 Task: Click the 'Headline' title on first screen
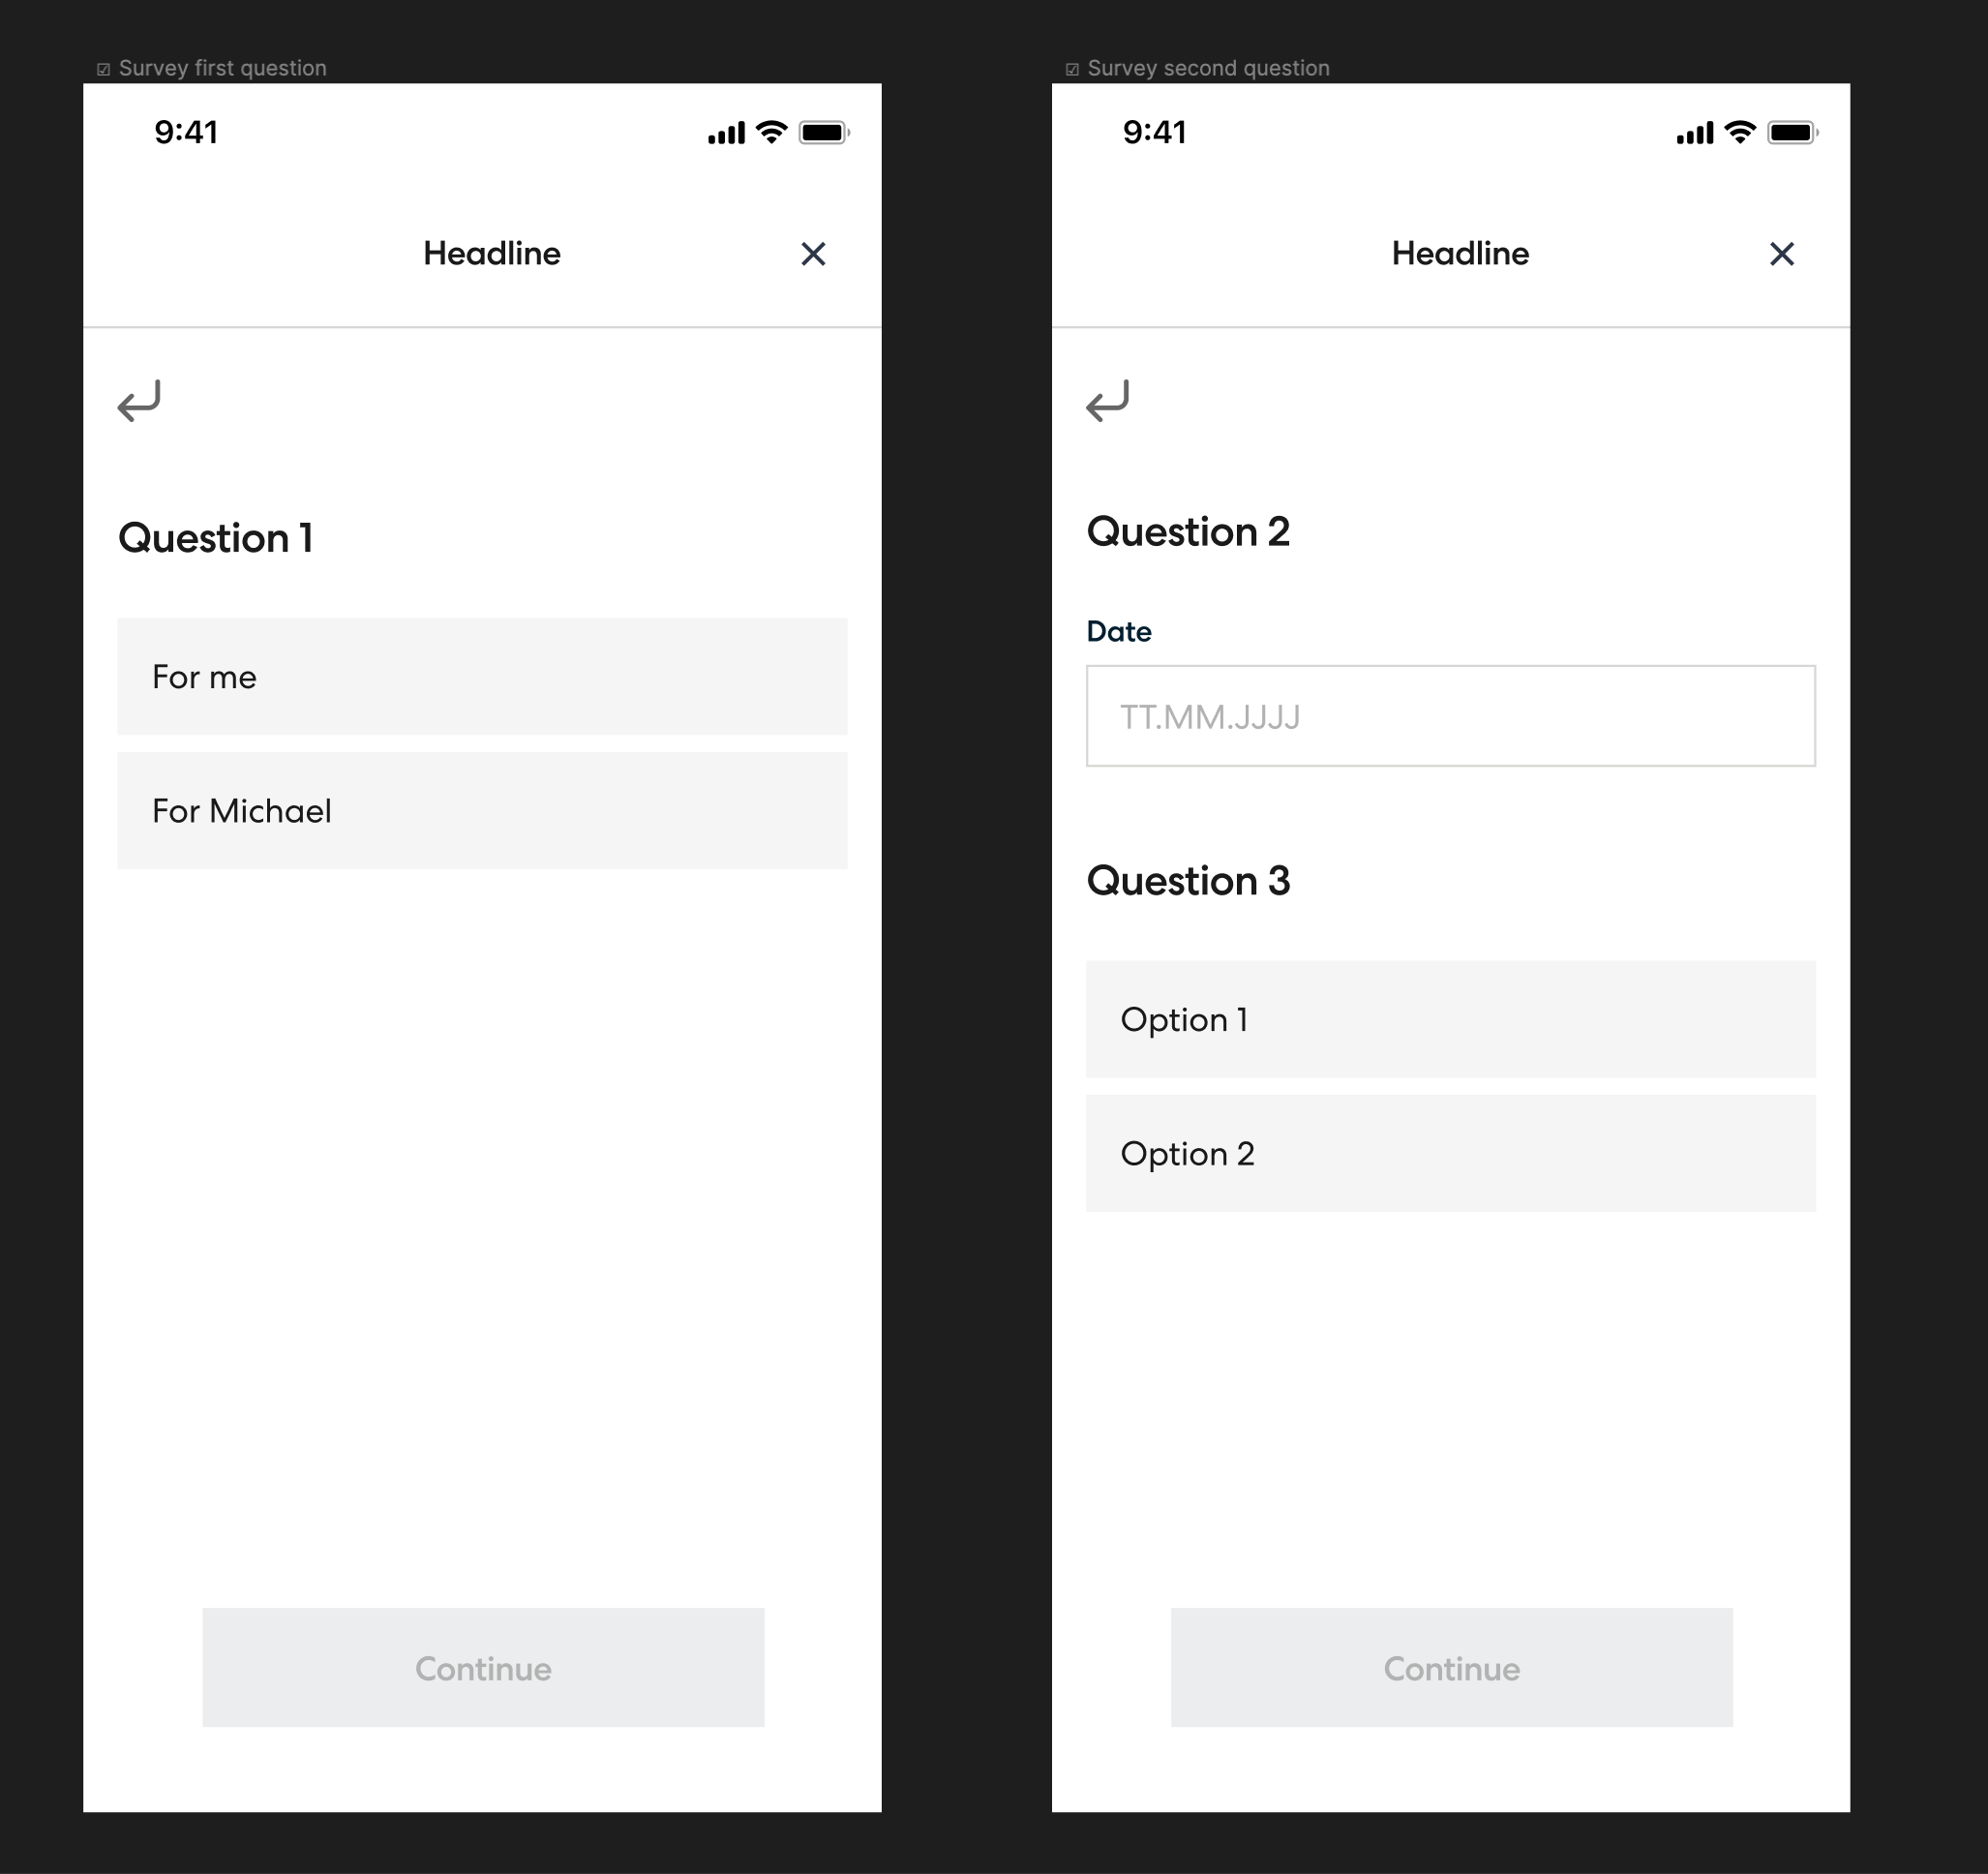492,252
